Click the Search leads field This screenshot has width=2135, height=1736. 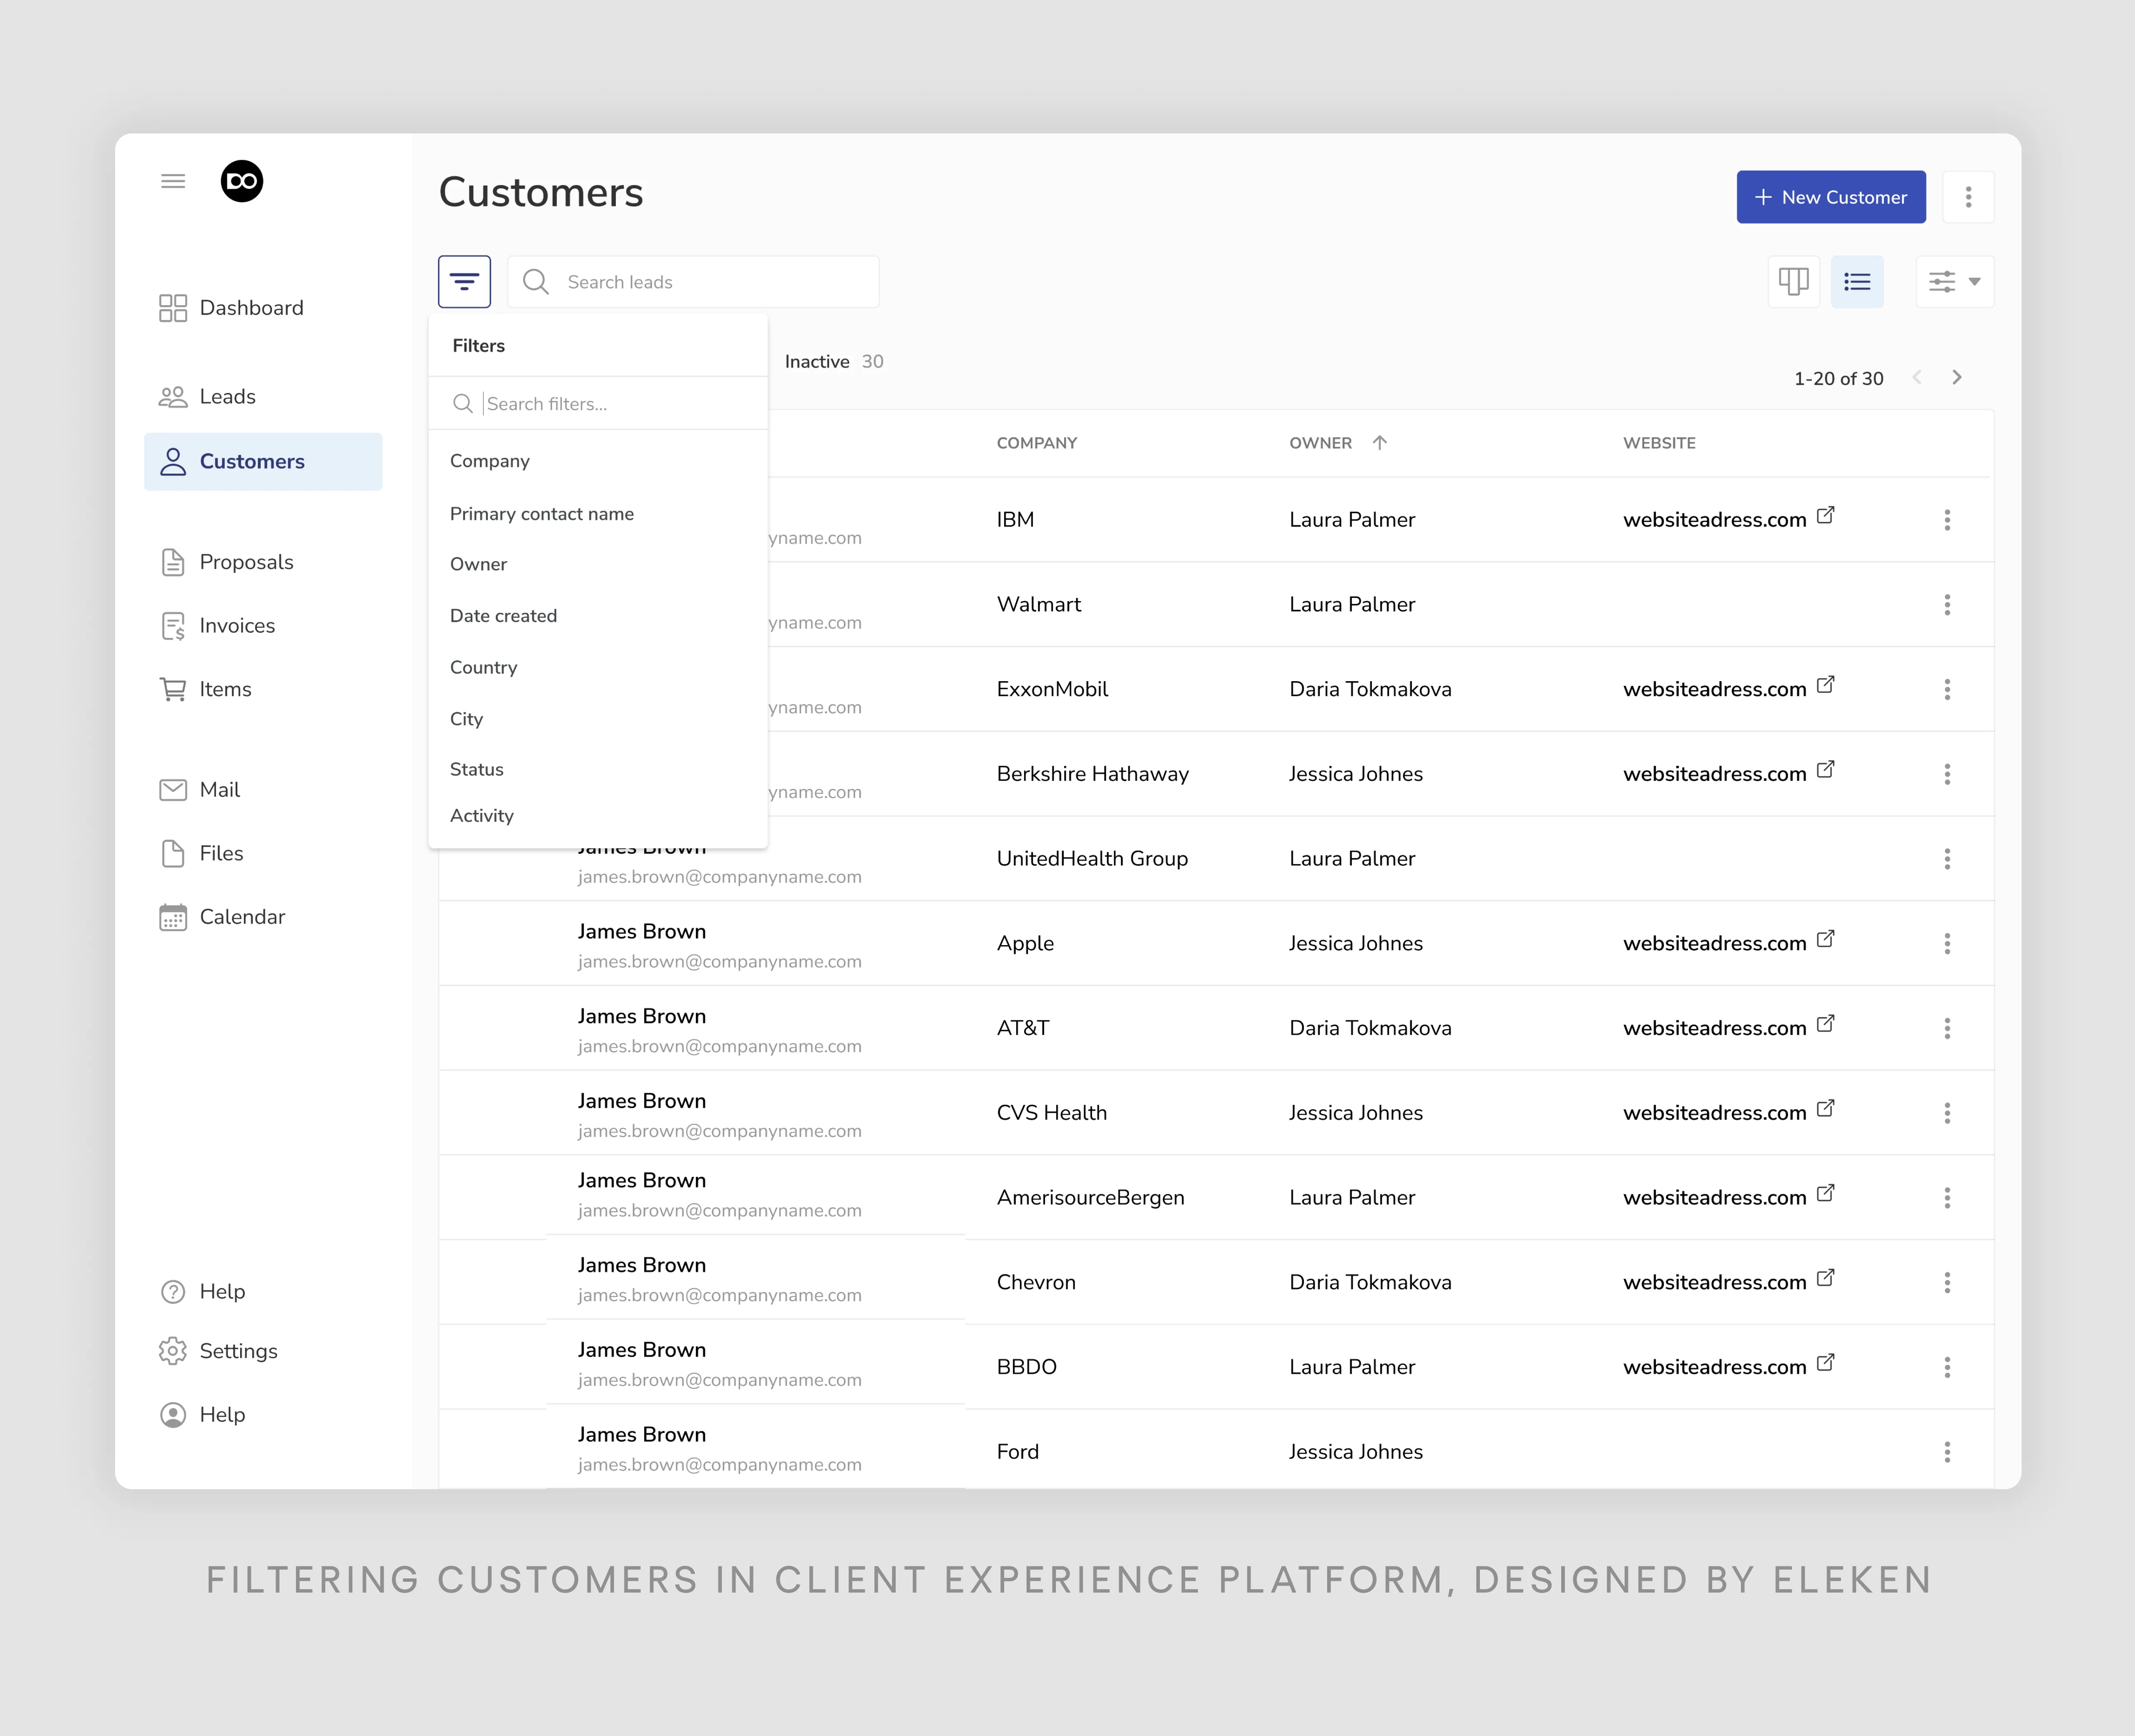pos(693,282)
